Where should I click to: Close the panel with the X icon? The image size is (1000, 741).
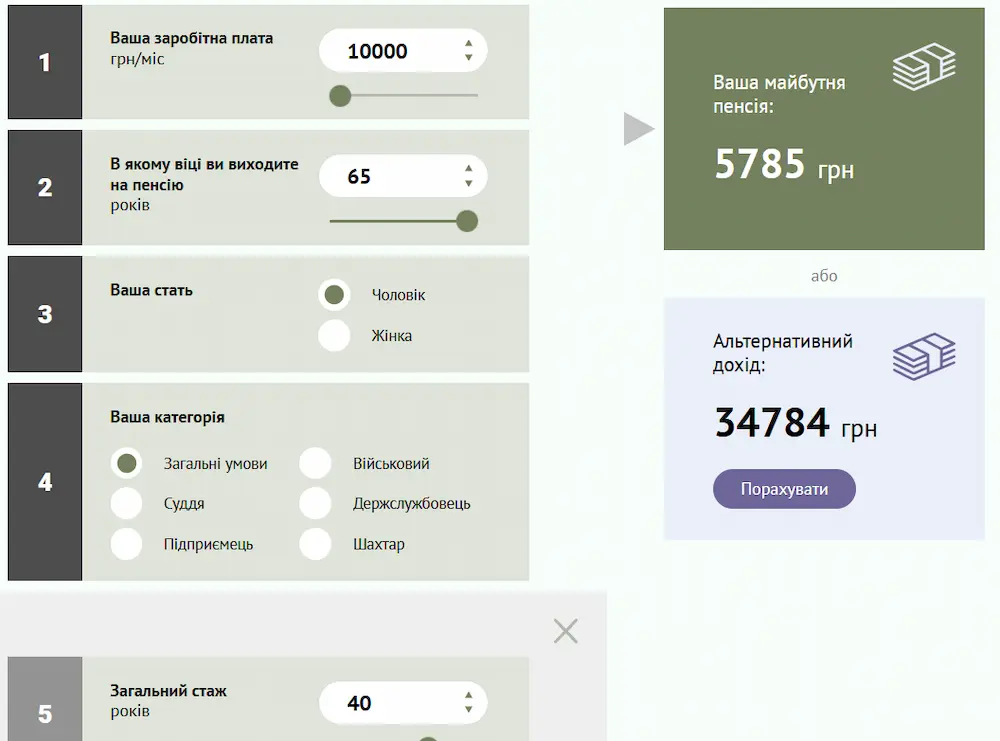pyautogui.click(x=566, y=631)
